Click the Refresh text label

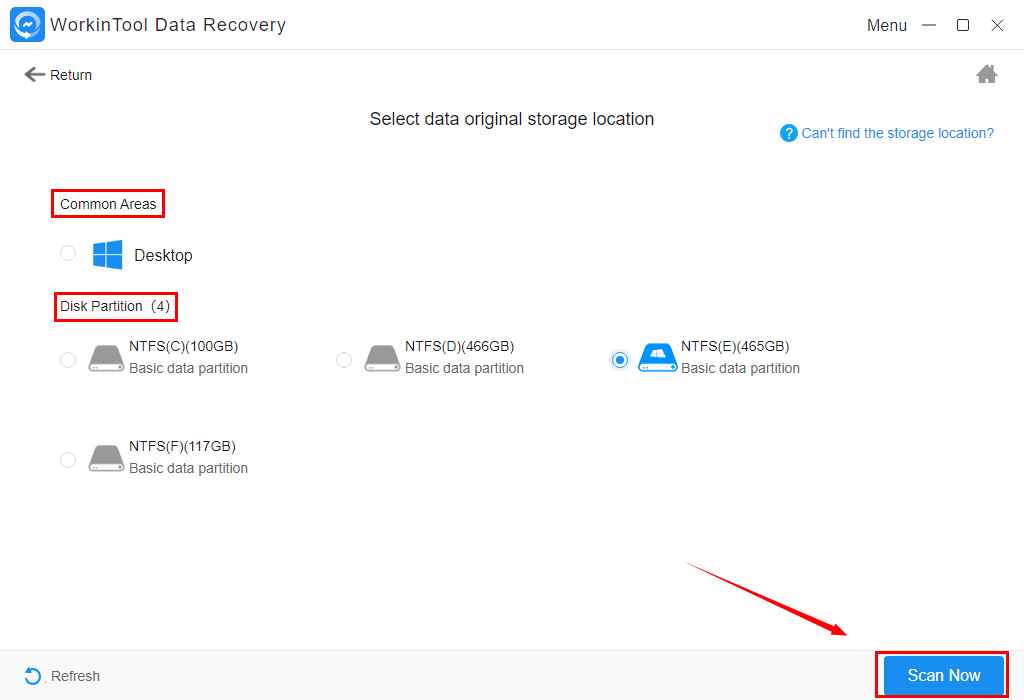[x=75, y=676]
